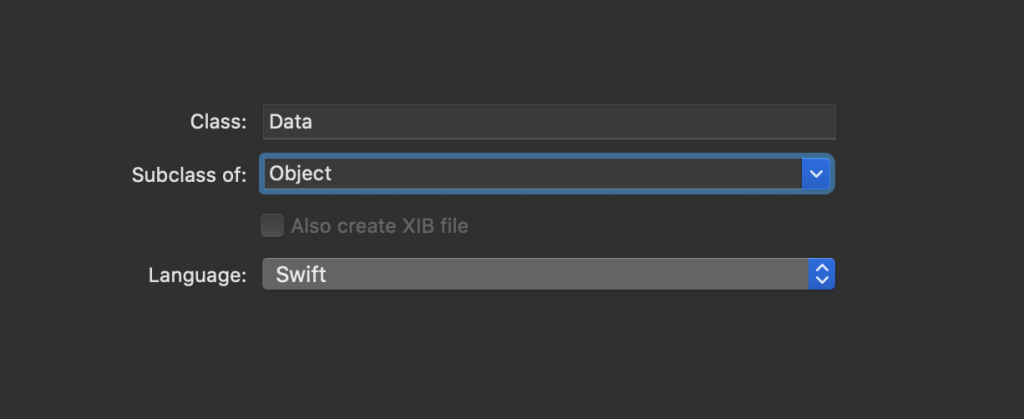Screen dimensions: 1024x419
Task: Expand the superclass suggestions list
Action: tap(817, 174)
